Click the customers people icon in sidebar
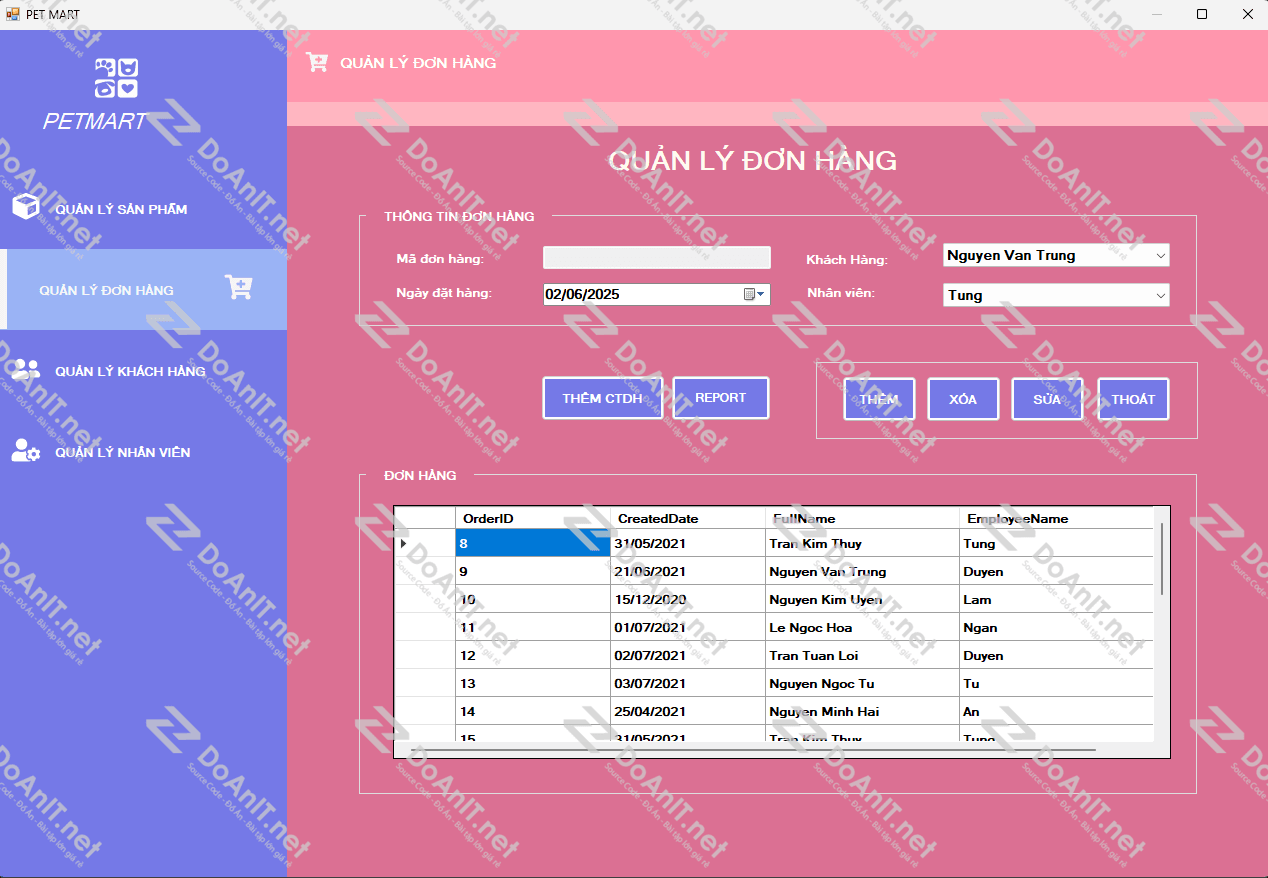Viewport: 1268px width, 878px height. tap(26, 370)
